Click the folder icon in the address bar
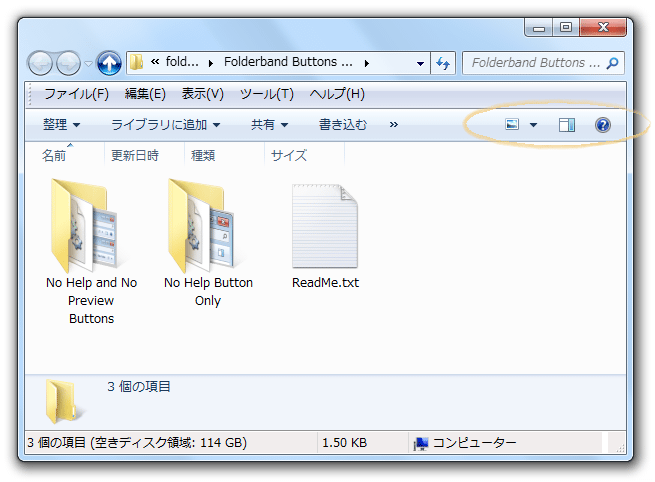 (x=136, y=63)
